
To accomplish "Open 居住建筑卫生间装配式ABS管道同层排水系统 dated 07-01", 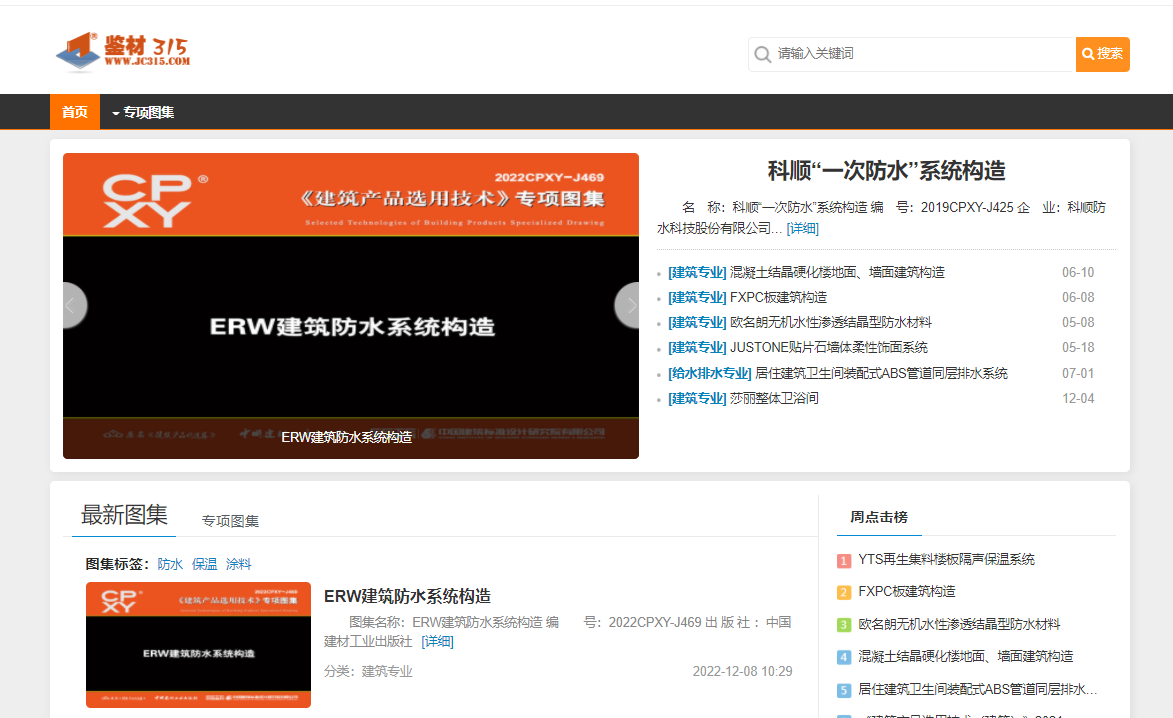I will 881,373.
